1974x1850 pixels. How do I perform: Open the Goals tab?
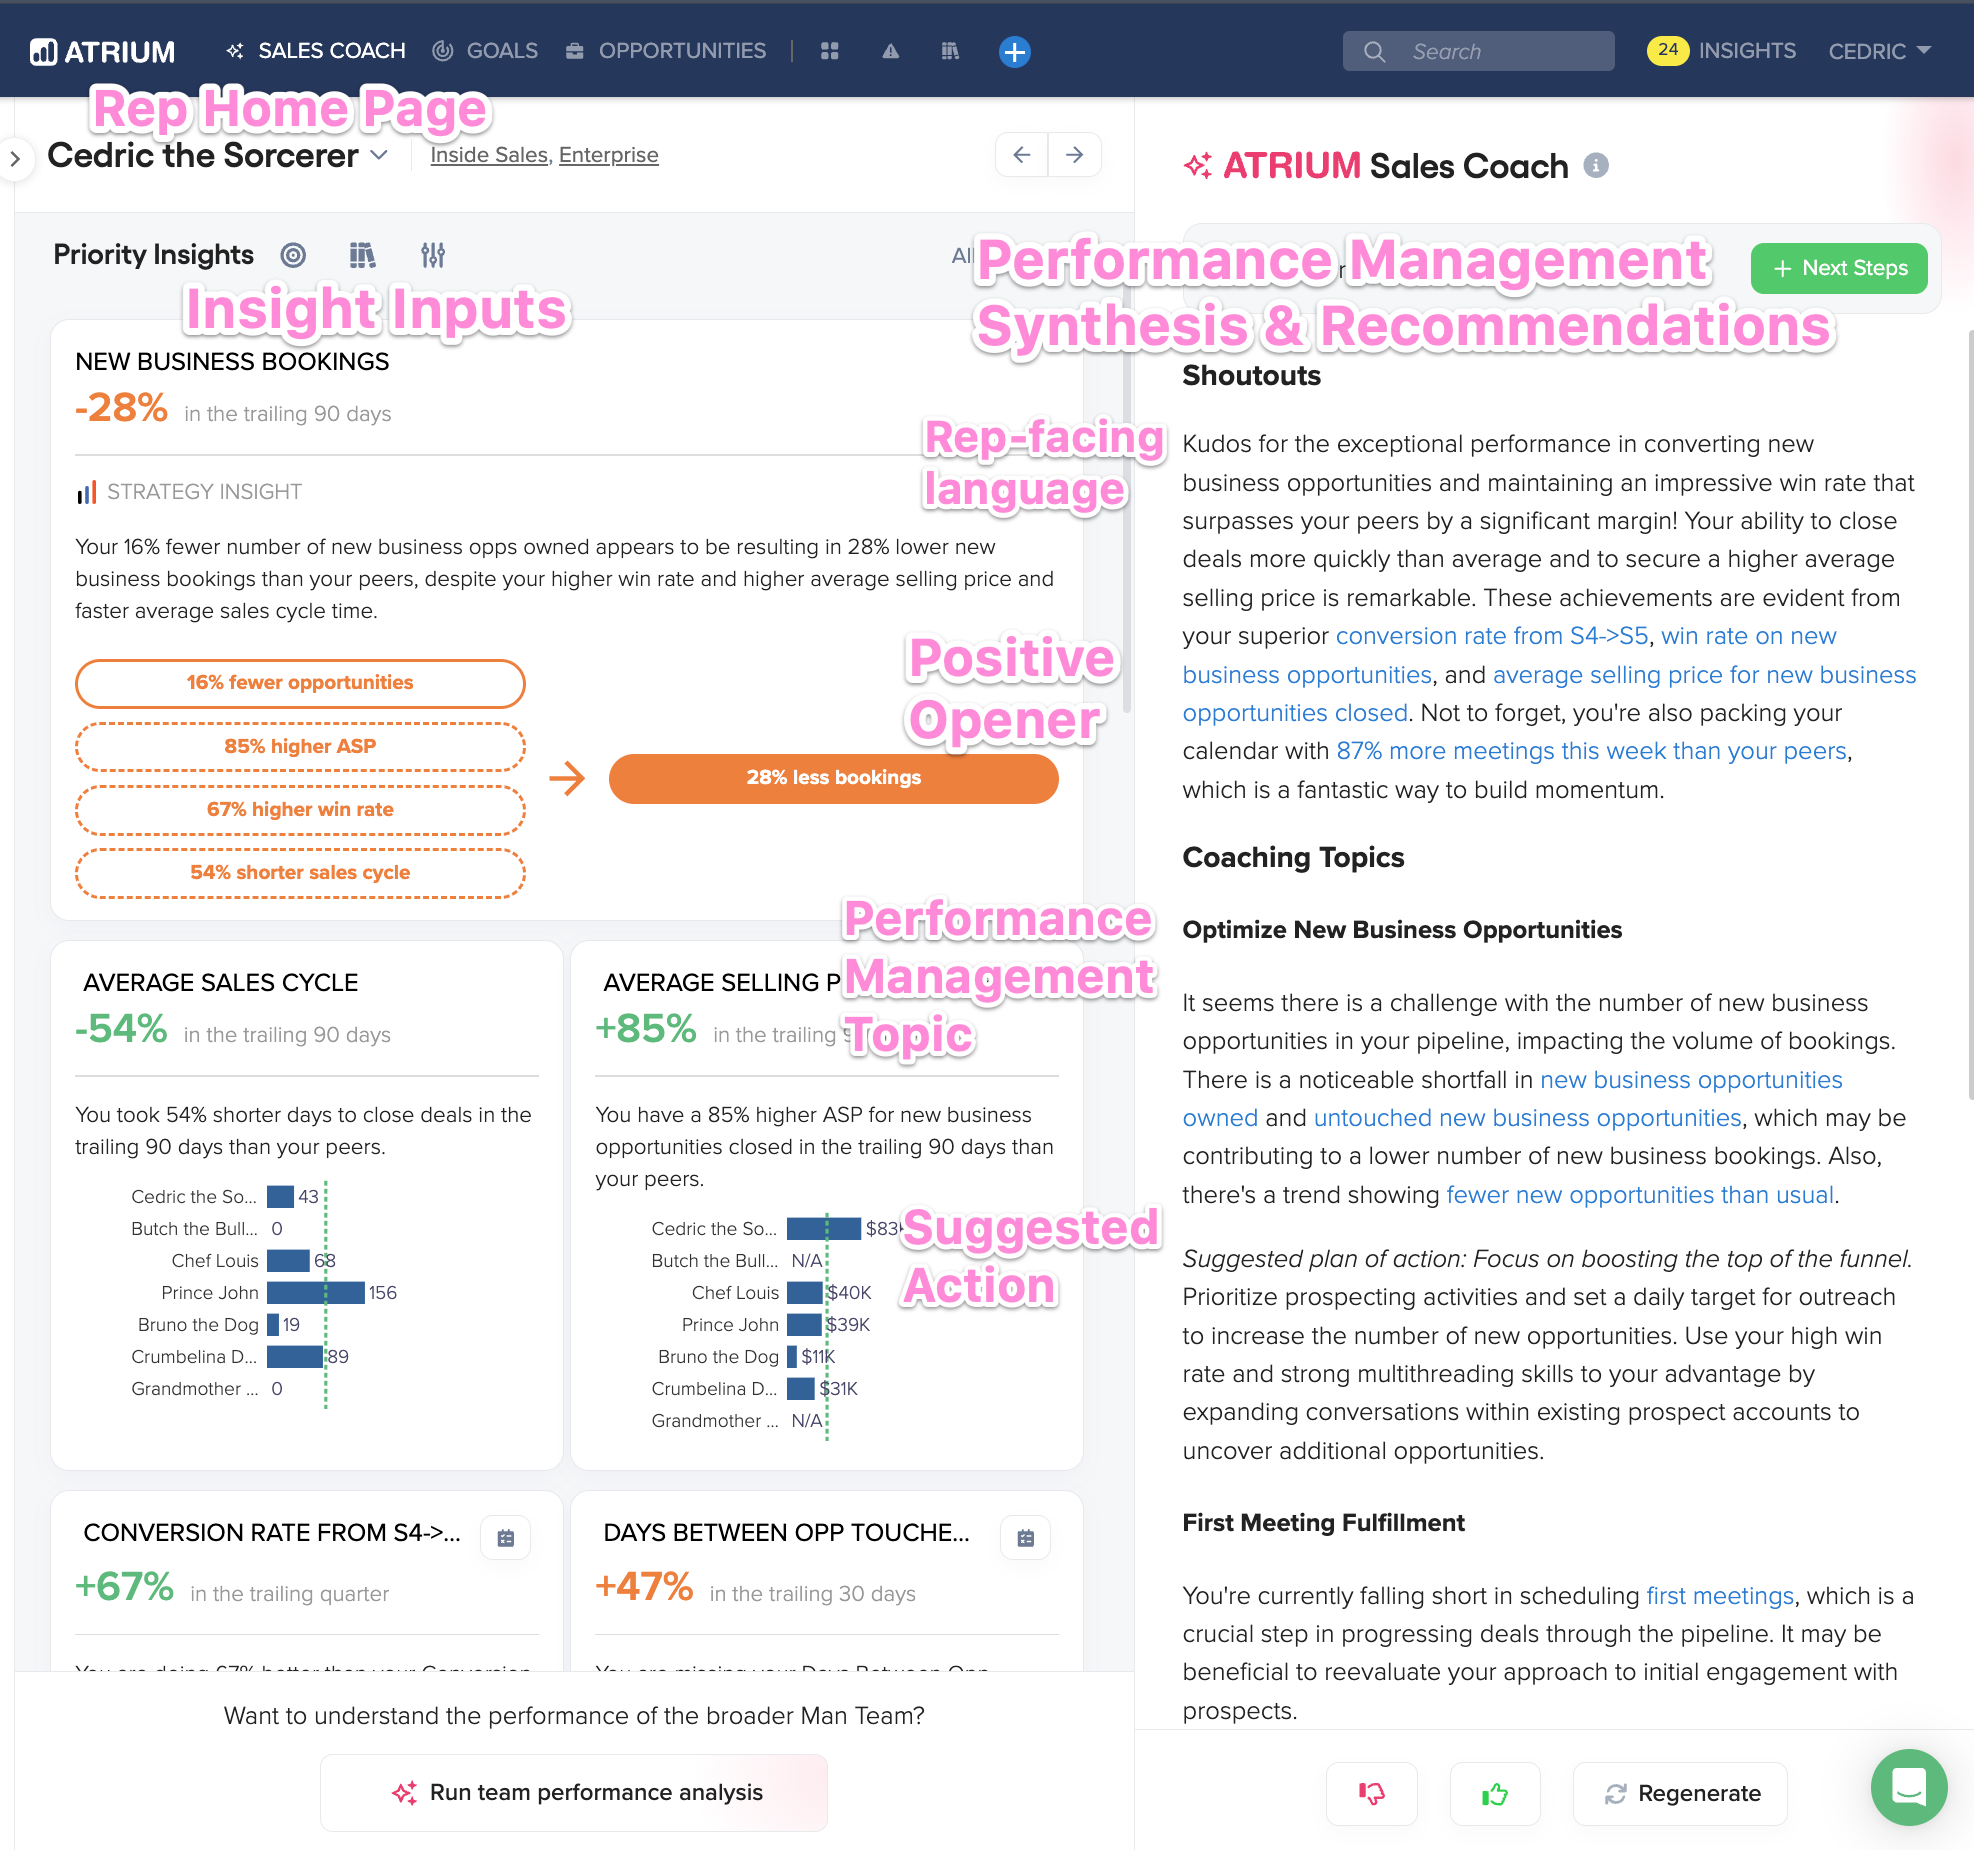pos(485,51)
